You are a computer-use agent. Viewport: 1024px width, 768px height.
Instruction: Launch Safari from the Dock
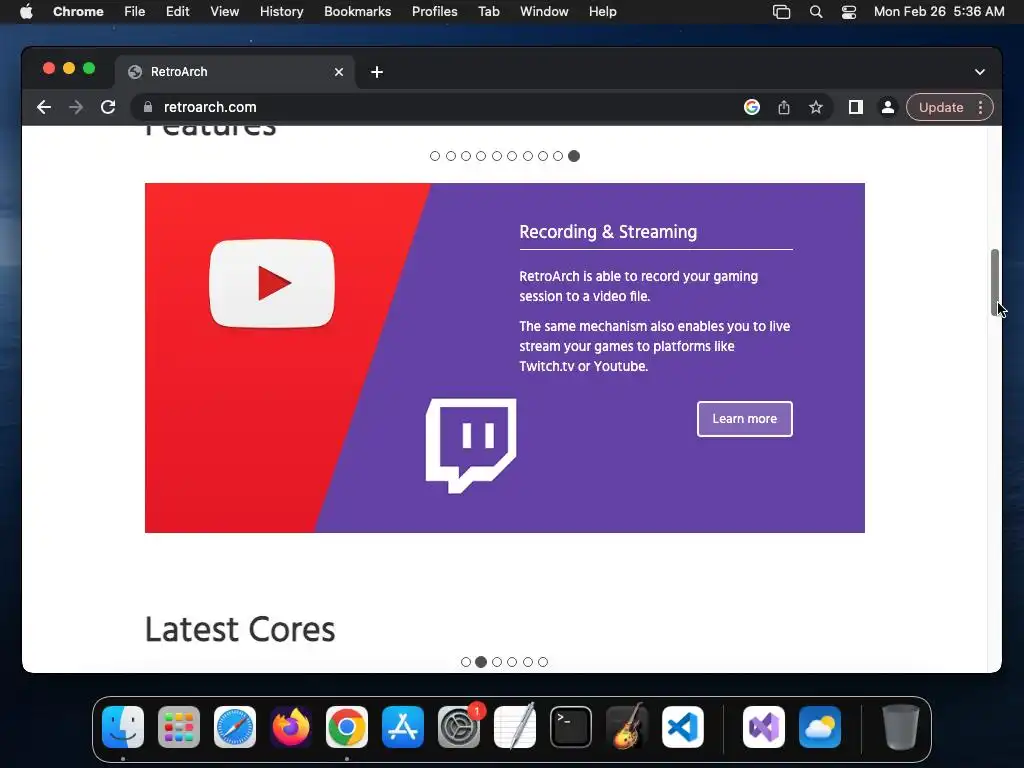click(x=235, y=727)
